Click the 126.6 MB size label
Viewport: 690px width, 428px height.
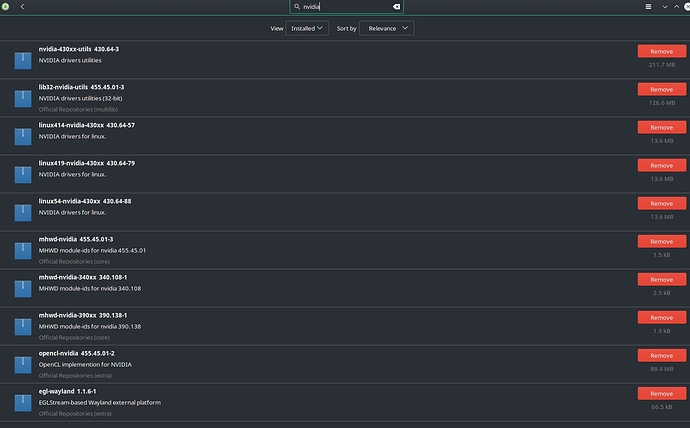662,103
